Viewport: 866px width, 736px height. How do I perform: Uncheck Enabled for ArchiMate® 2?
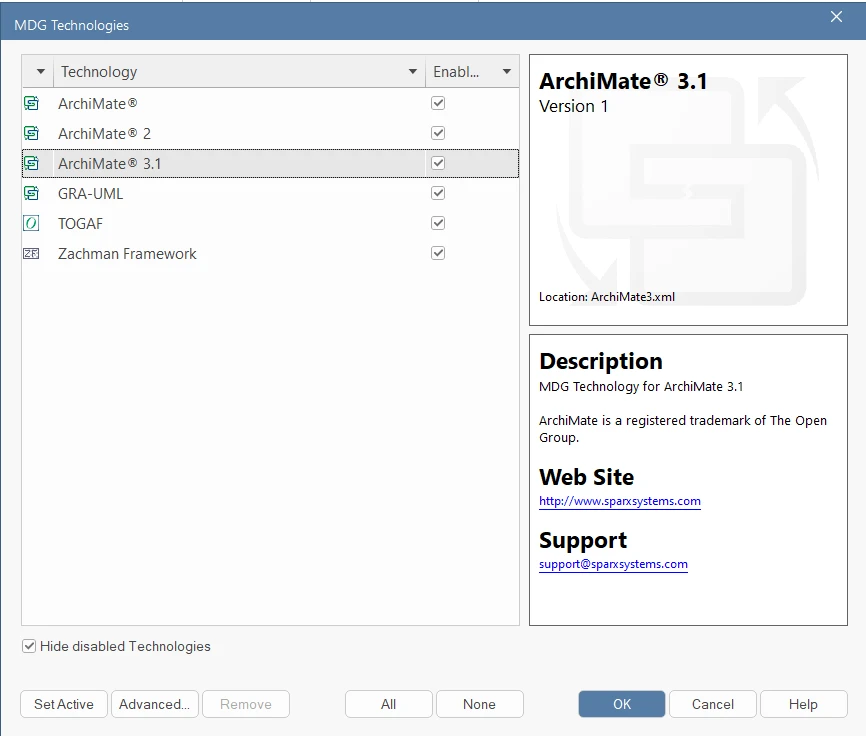(438, 133)
